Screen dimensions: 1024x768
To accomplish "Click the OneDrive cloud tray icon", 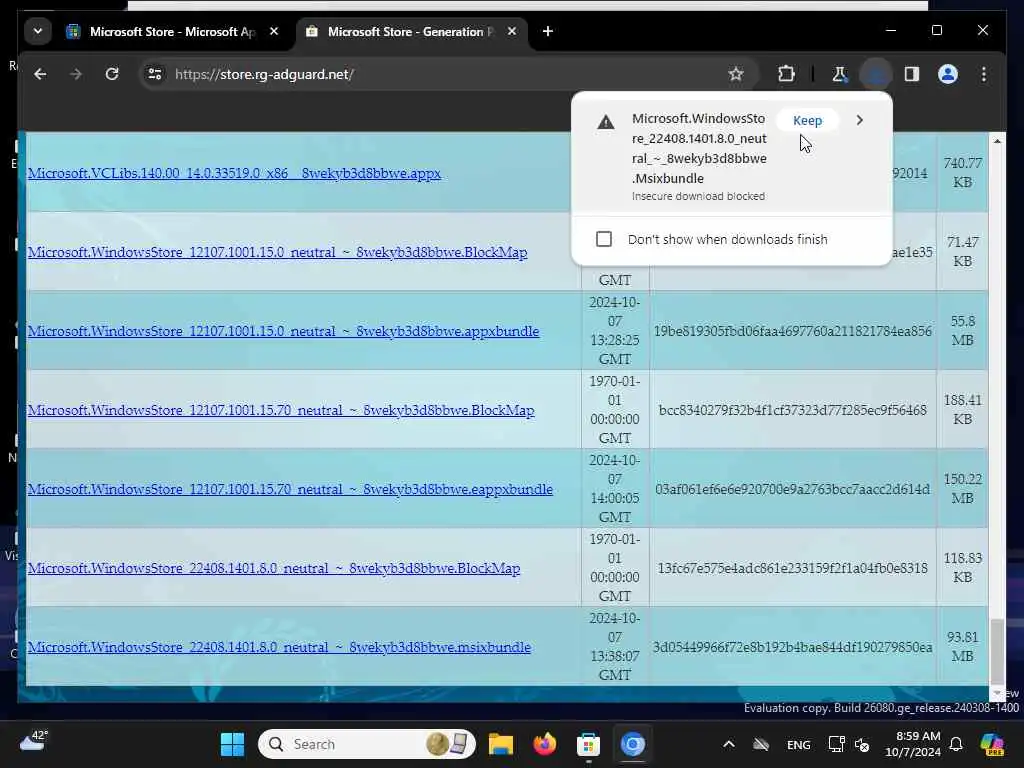I will coord(761,744).
